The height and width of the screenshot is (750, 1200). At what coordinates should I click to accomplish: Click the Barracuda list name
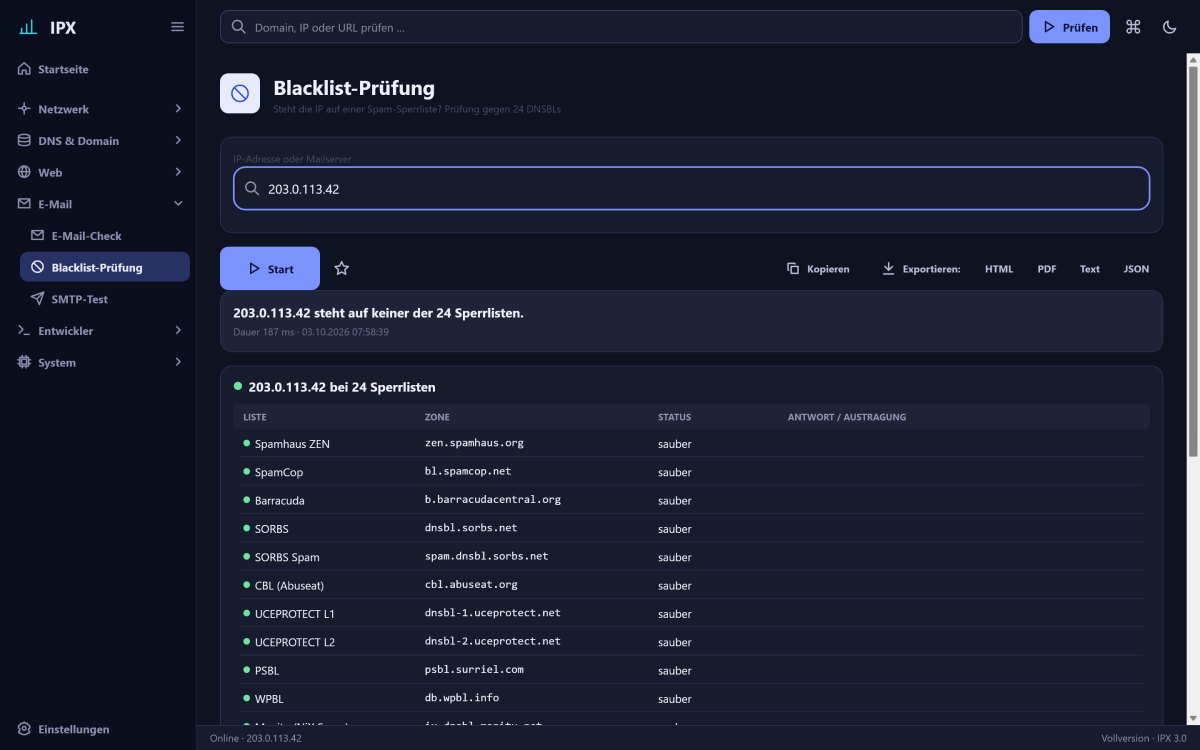(x=280, y=500)
